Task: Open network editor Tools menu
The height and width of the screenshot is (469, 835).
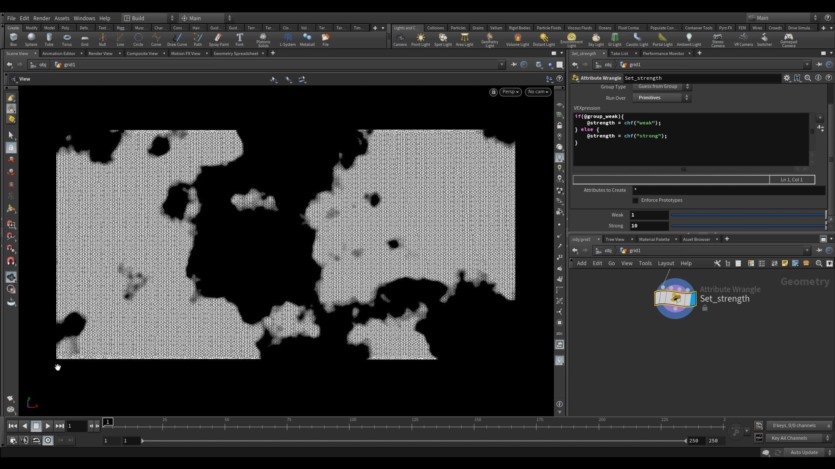Action: (x=645, y=264)
